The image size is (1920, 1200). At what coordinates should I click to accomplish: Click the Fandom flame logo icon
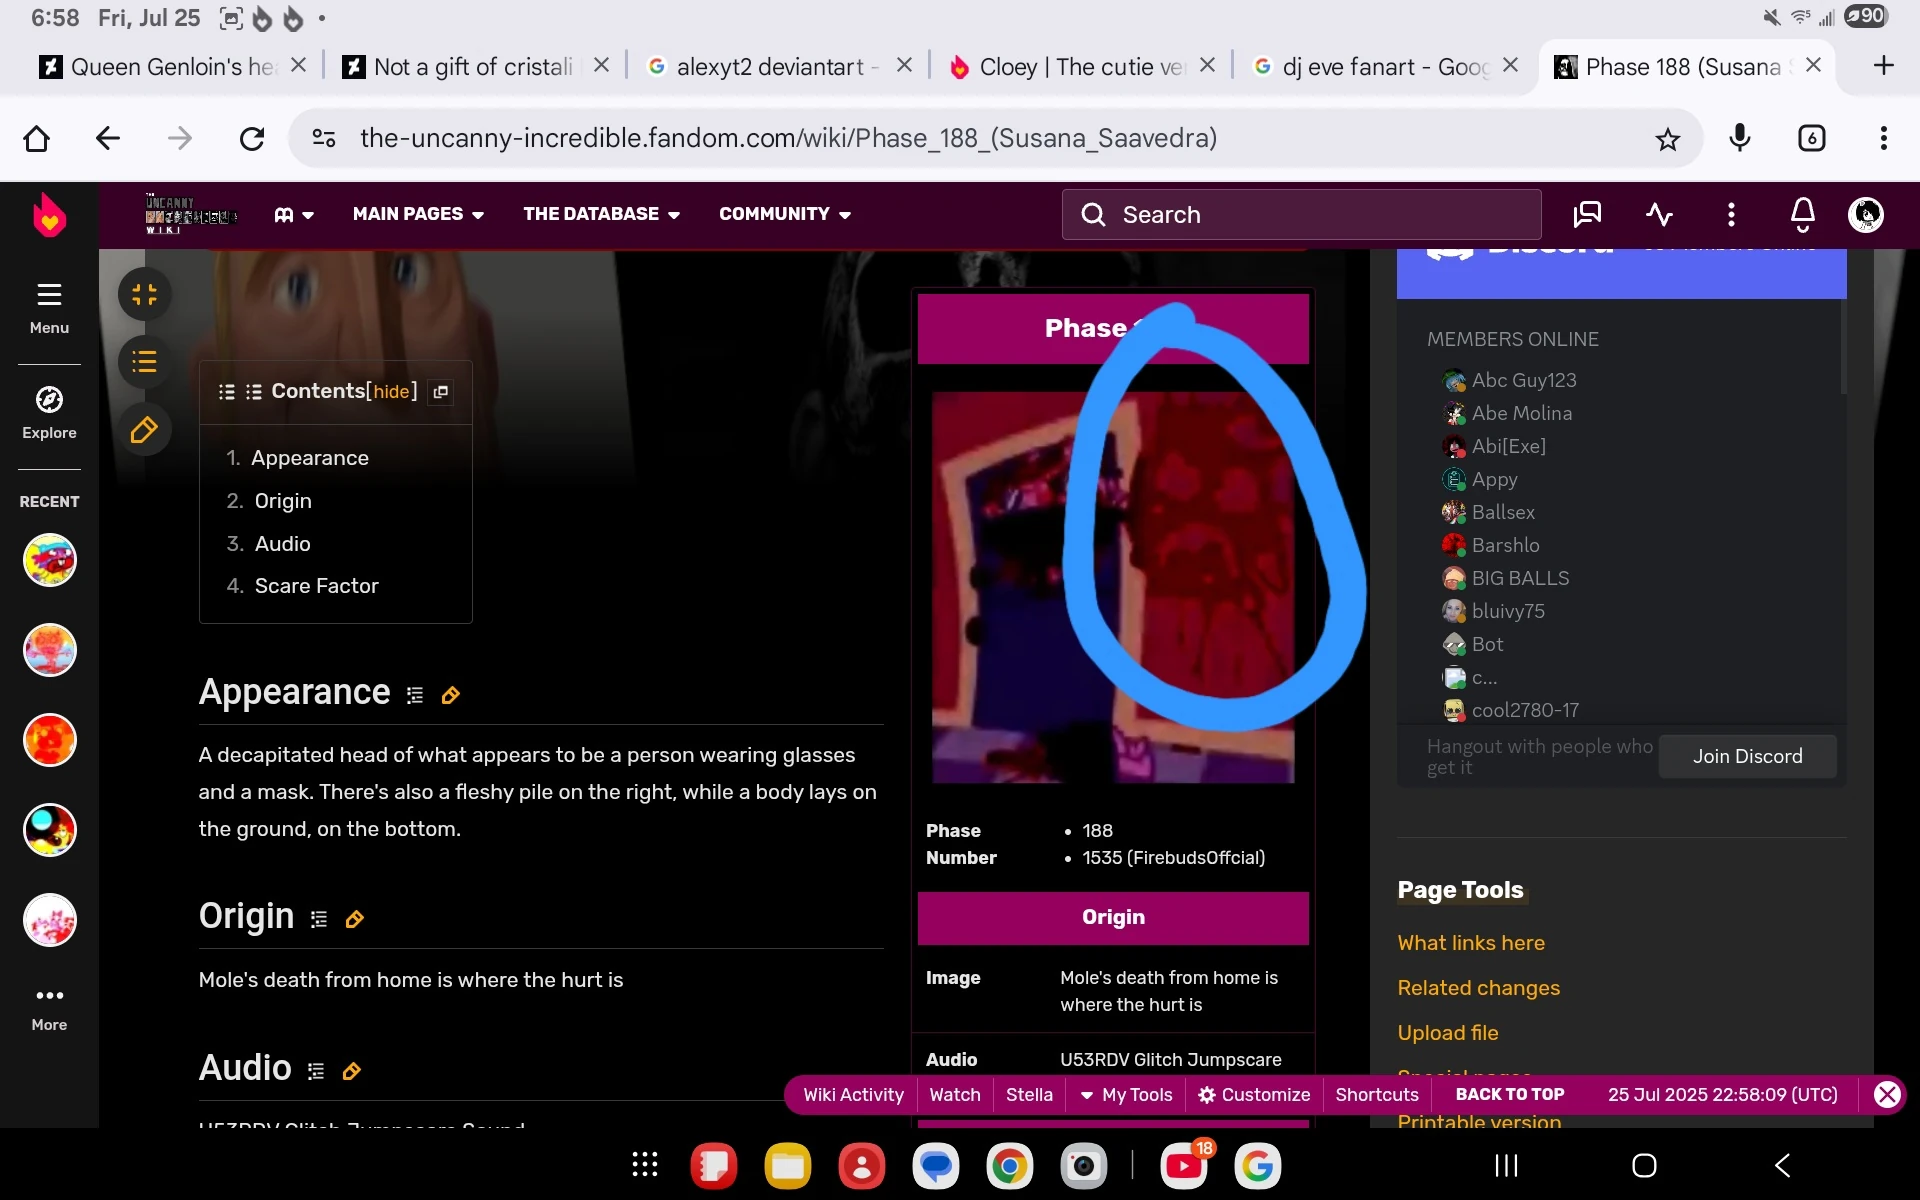(49, 214)
